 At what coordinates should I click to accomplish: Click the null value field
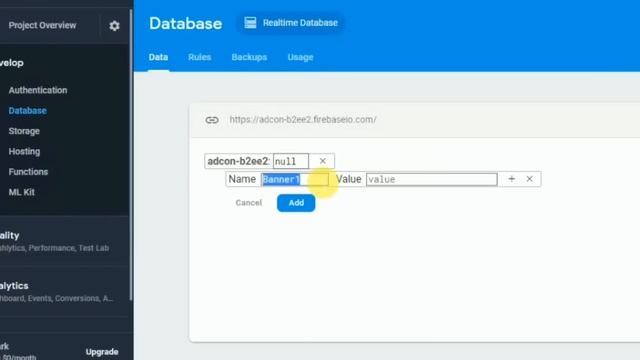(x=291, y=161)
